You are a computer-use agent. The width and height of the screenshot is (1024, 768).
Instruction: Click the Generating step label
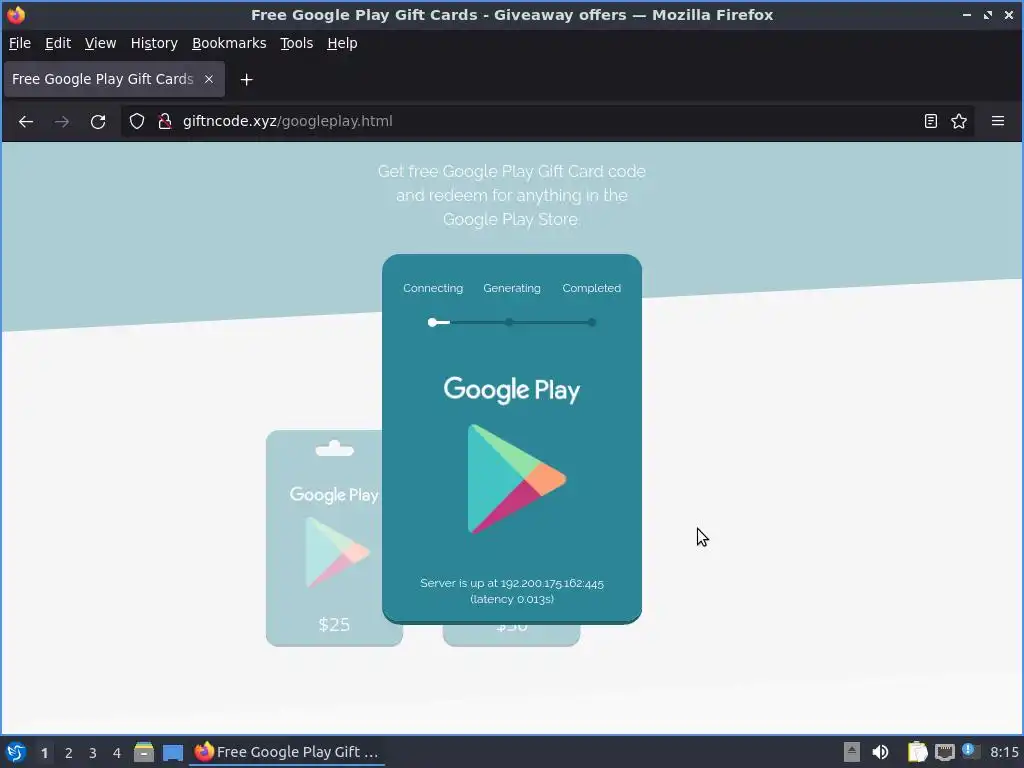pyautogui.click(x=512, y=288)
